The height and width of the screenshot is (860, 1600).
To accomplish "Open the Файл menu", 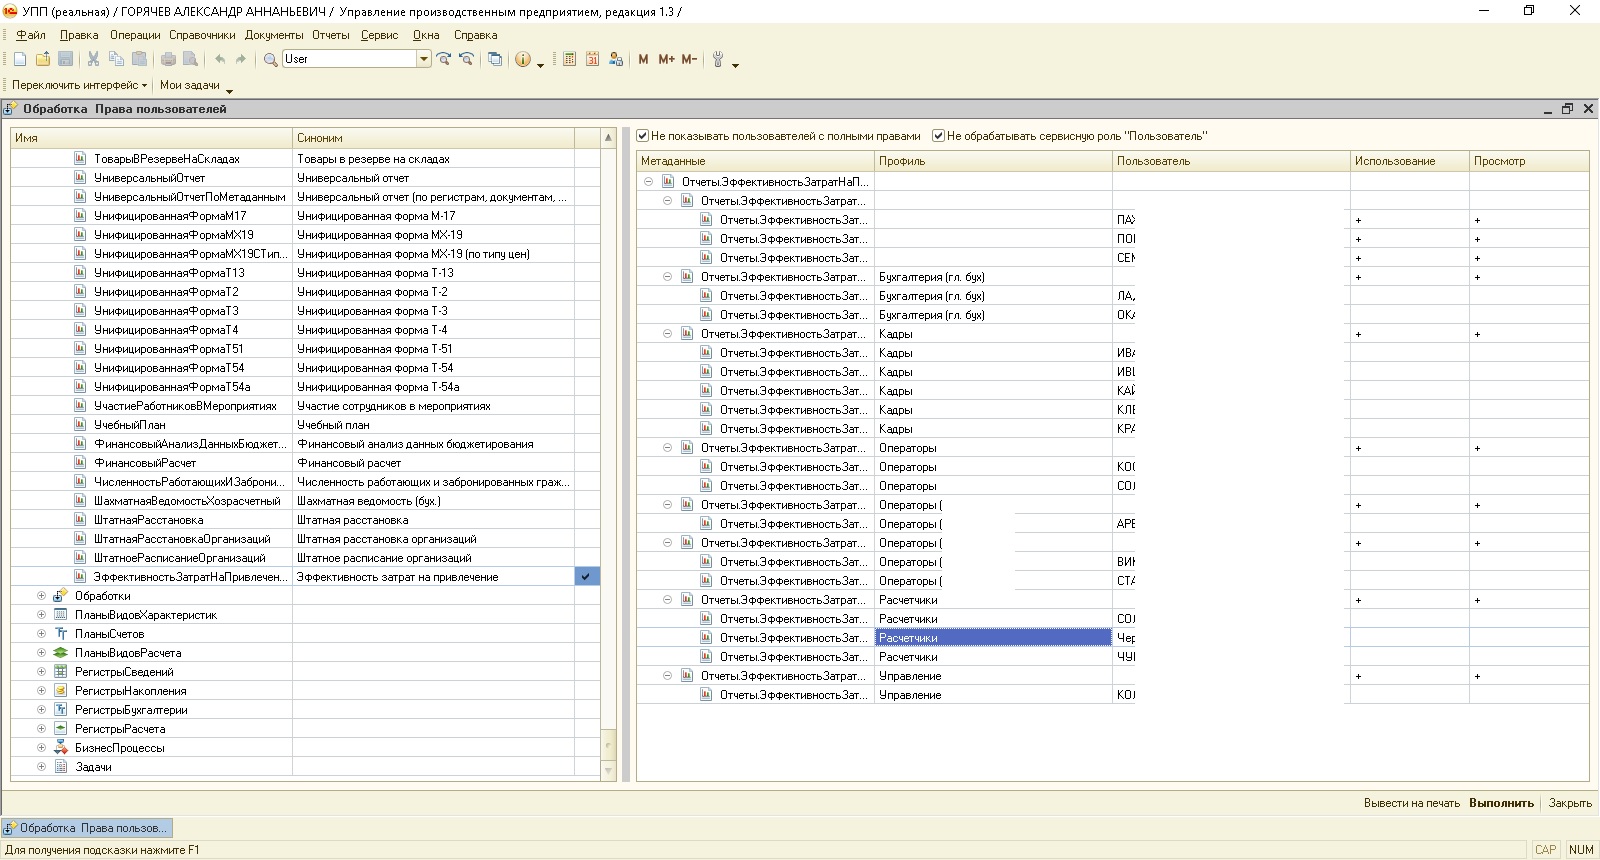I will [31, 35].
